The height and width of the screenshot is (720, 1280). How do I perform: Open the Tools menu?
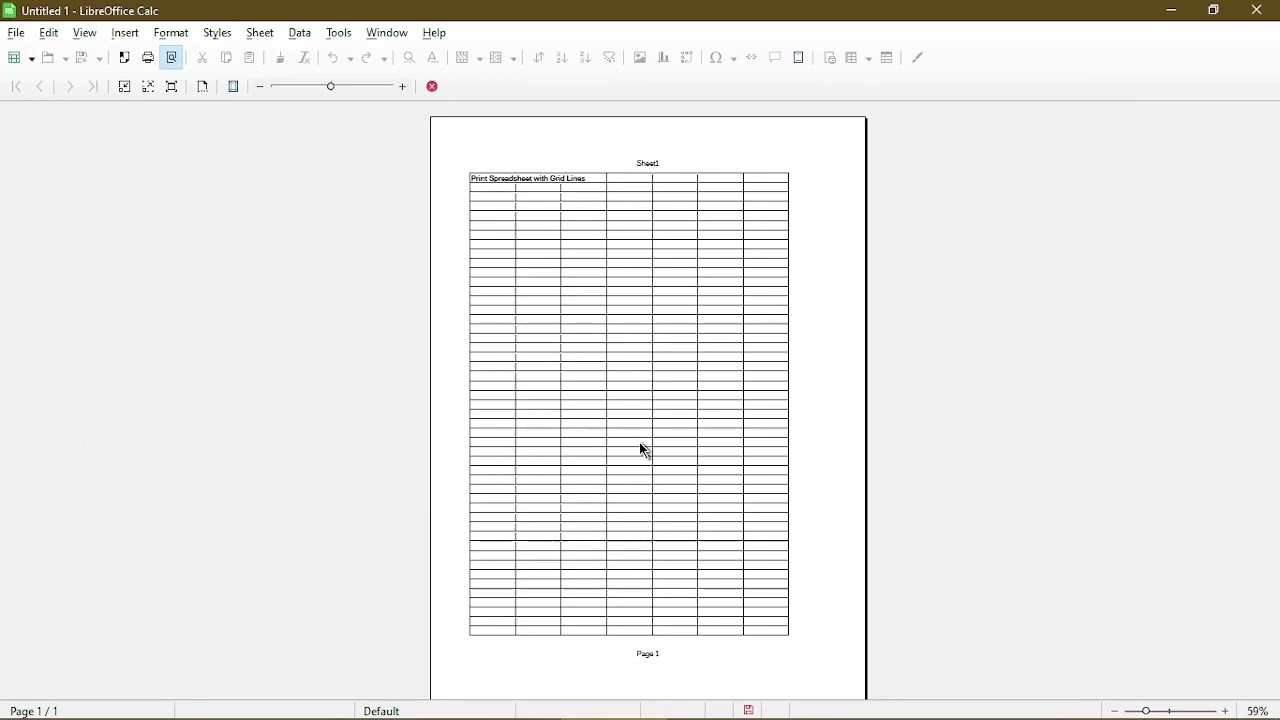pos(339,33)
